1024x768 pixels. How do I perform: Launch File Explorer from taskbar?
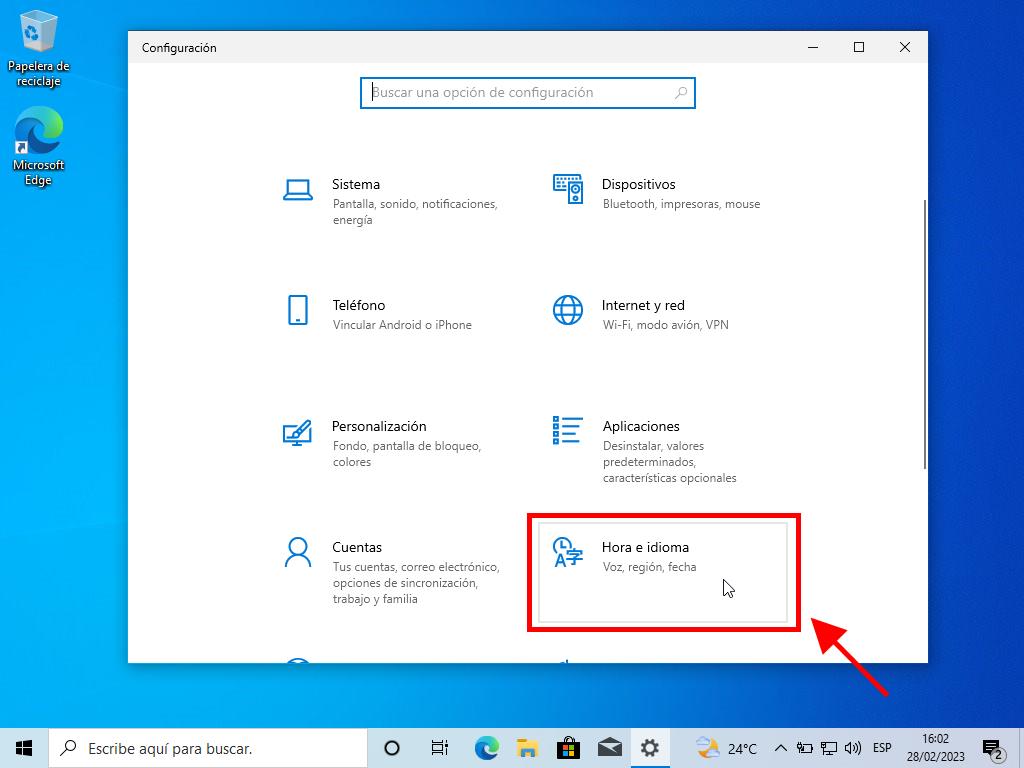tap(527, 748)
